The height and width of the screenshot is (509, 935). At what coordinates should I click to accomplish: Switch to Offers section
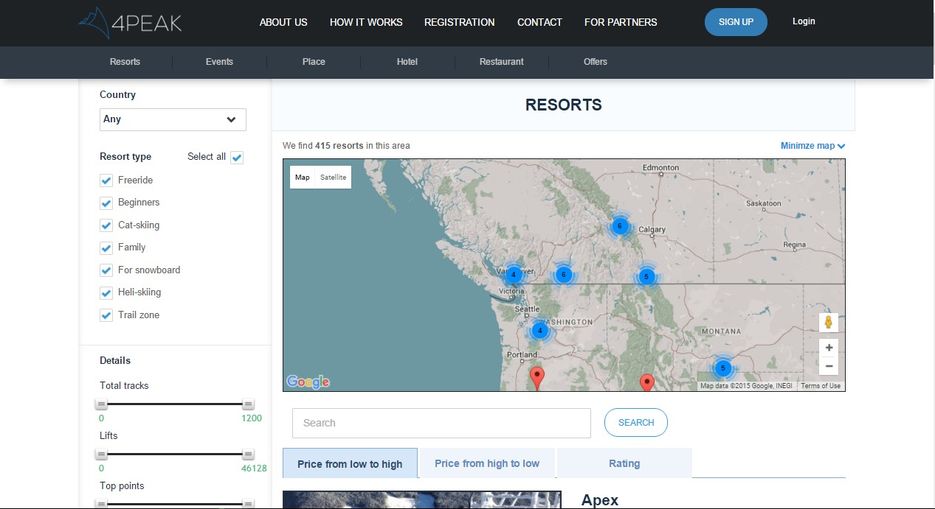(x=595, y=61)
